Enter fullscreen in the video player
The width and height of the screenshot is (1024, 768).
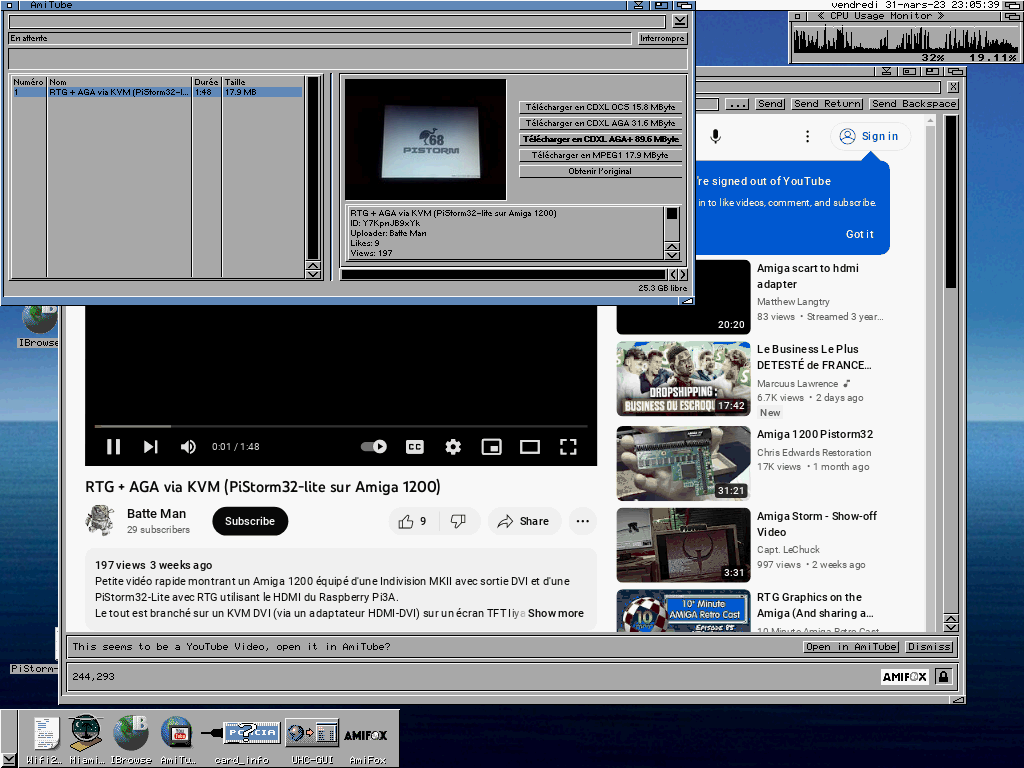(568, 447)
